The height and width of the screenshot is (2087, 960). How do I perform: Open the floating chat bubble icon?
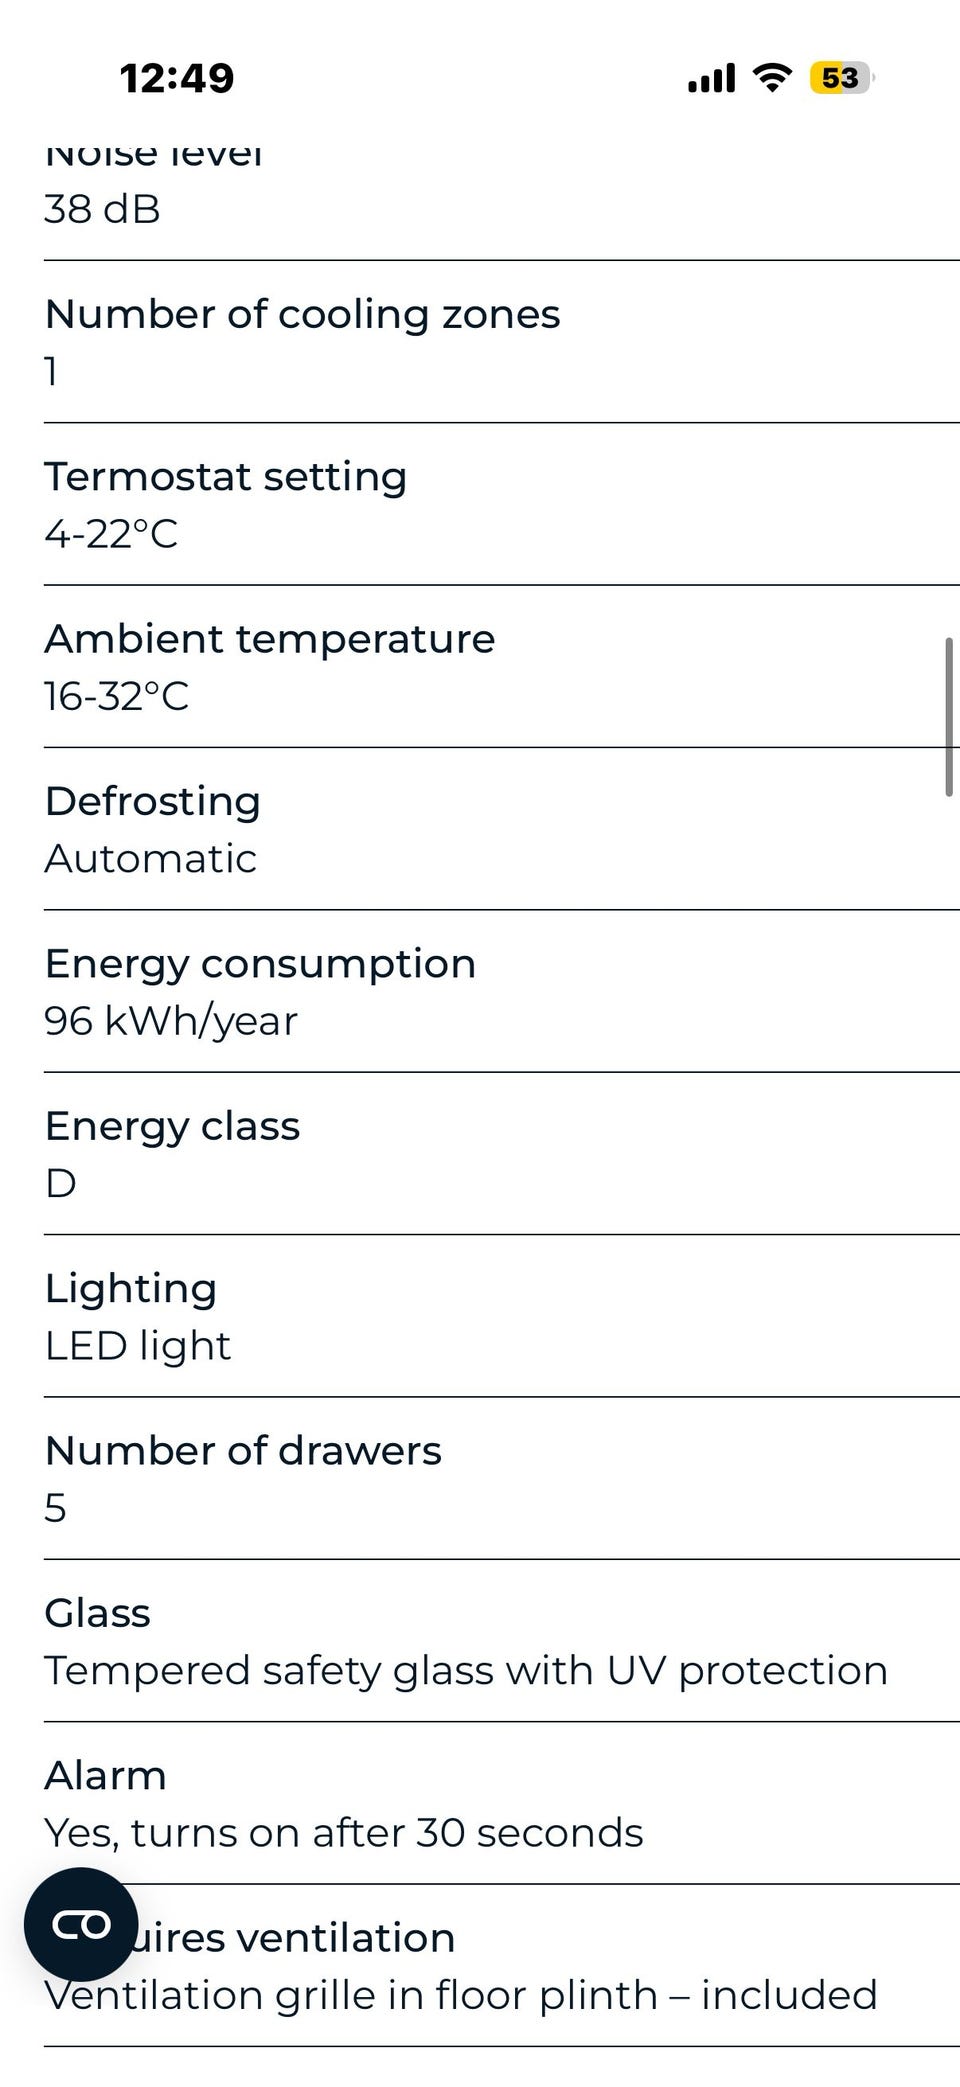[81, 1924]
